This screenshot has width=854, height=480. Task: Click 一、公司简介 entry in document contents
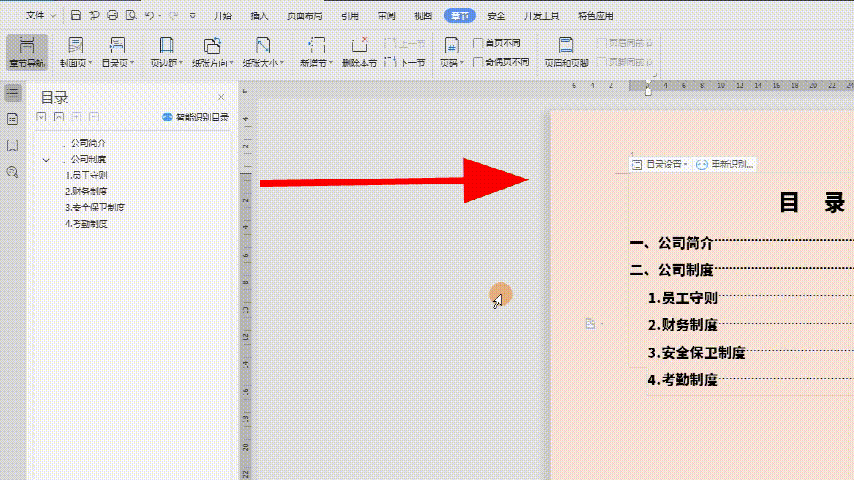pyautogui.click(x=671, y=243)
